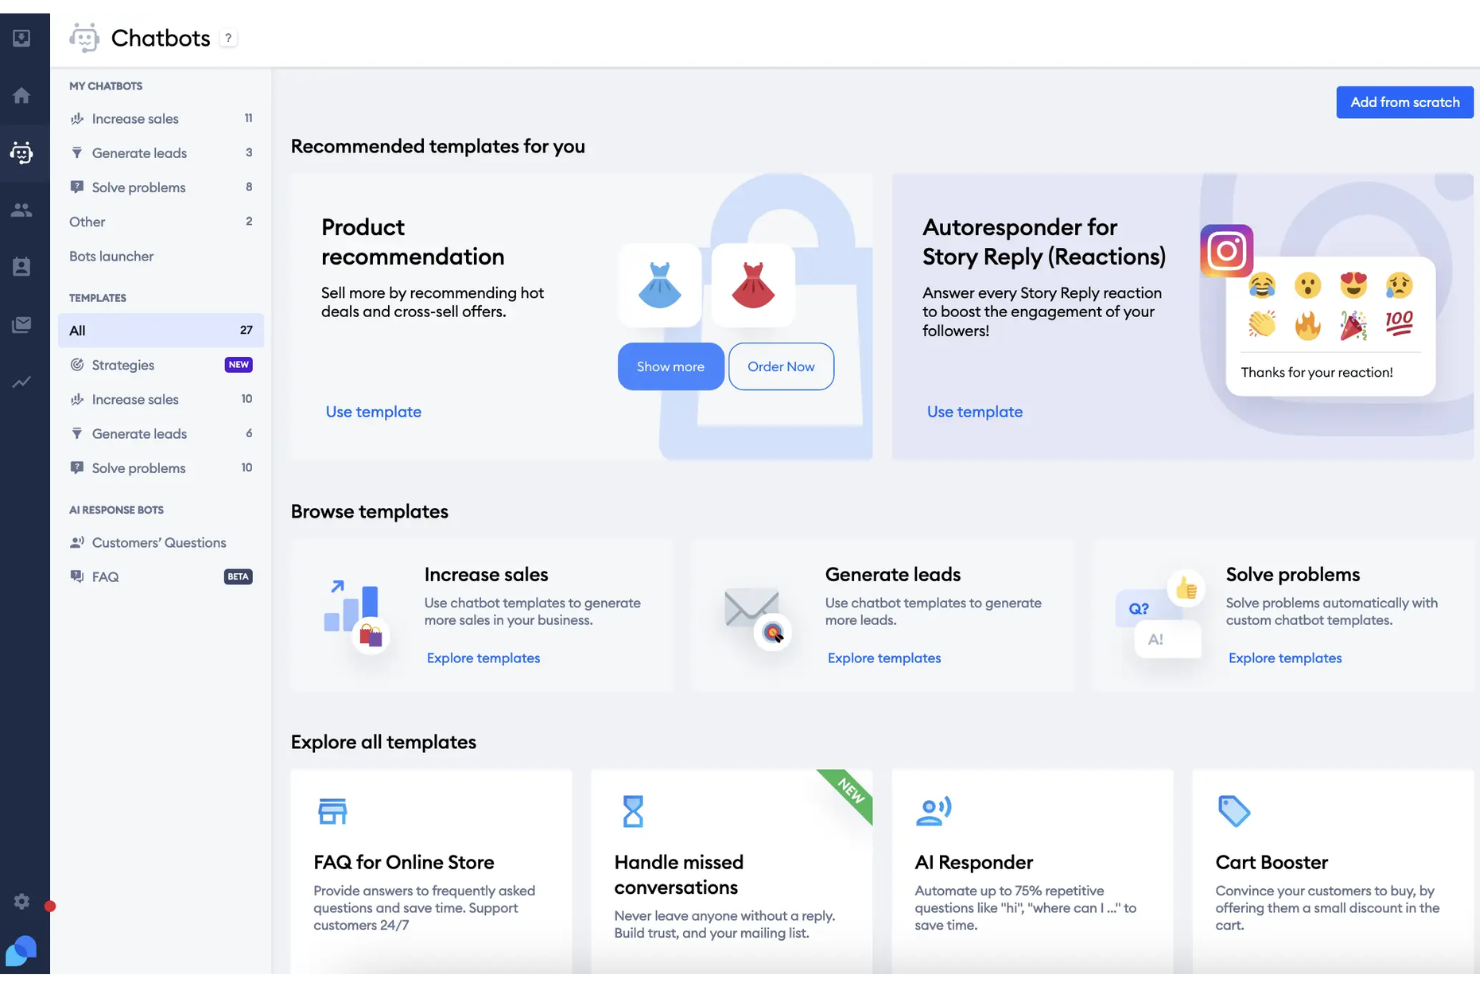Screen dimensions: 1480x987
Task: Open the email campaigns envelope icon
Action: 21,324
